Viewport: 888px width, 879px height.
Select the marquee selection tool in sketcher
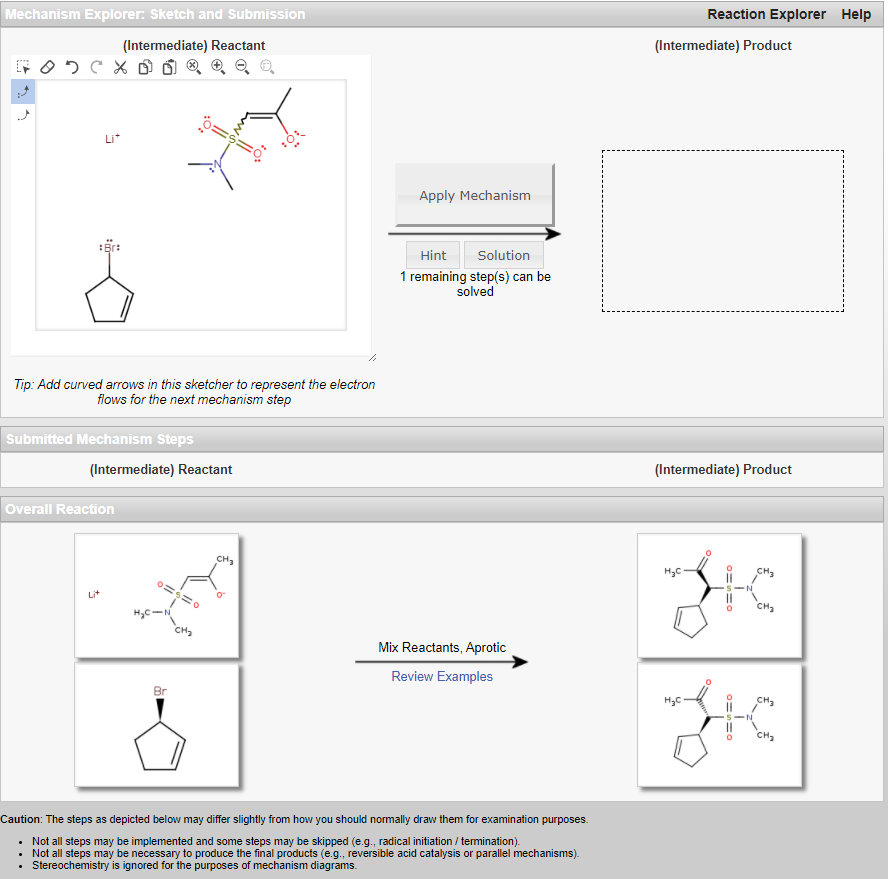point(23,66)
